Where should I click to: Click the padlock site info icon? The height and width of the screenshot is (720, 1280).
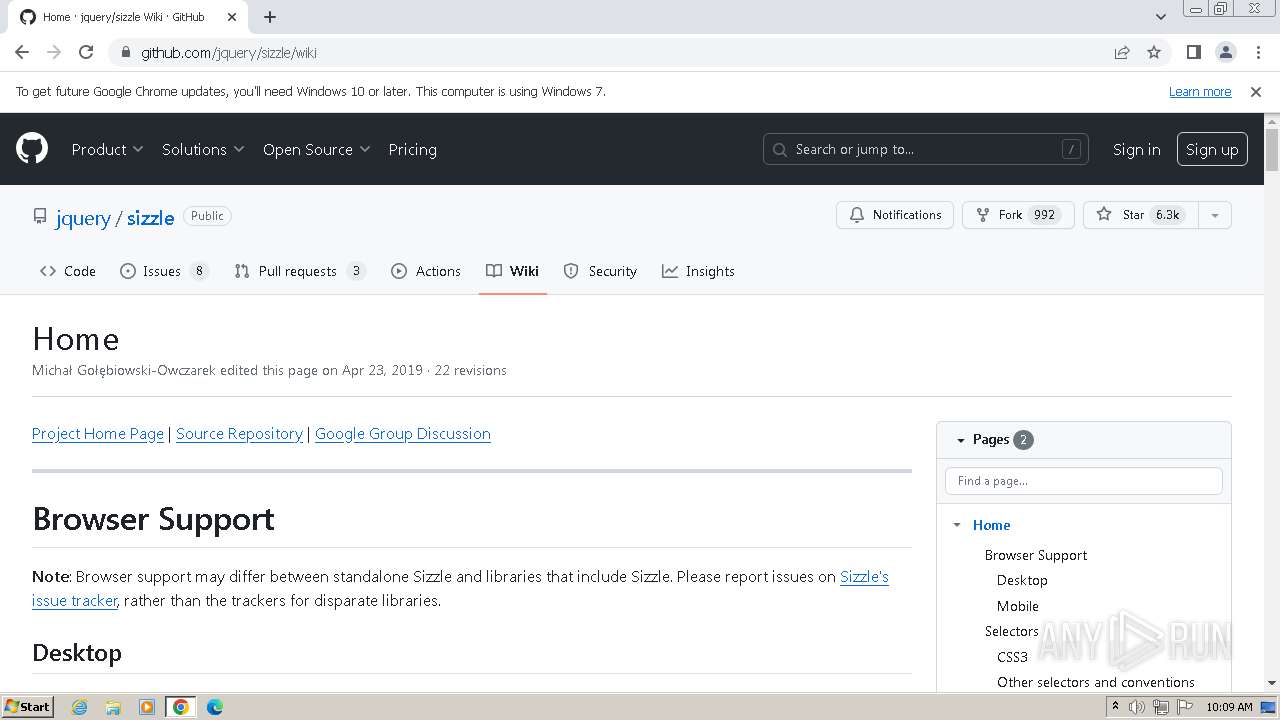coord(125,52)
